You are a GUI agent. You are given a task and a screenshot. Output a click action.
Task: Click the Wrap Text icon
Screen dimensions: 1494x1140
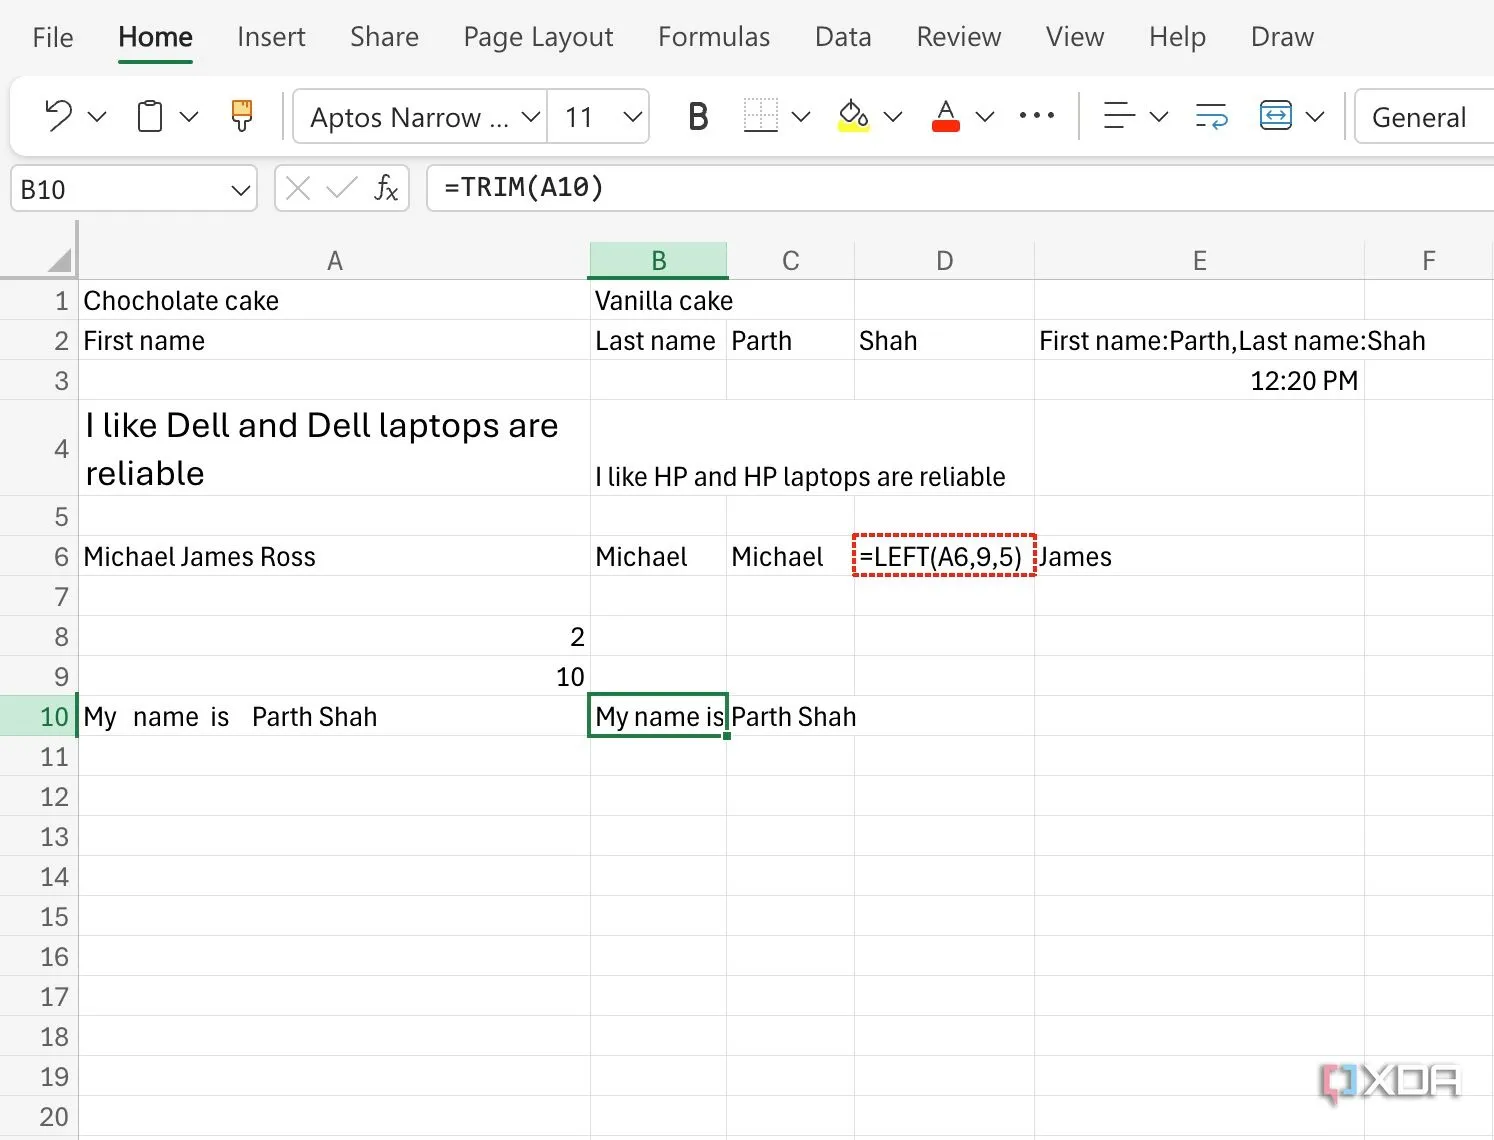tap(1211, 116)
